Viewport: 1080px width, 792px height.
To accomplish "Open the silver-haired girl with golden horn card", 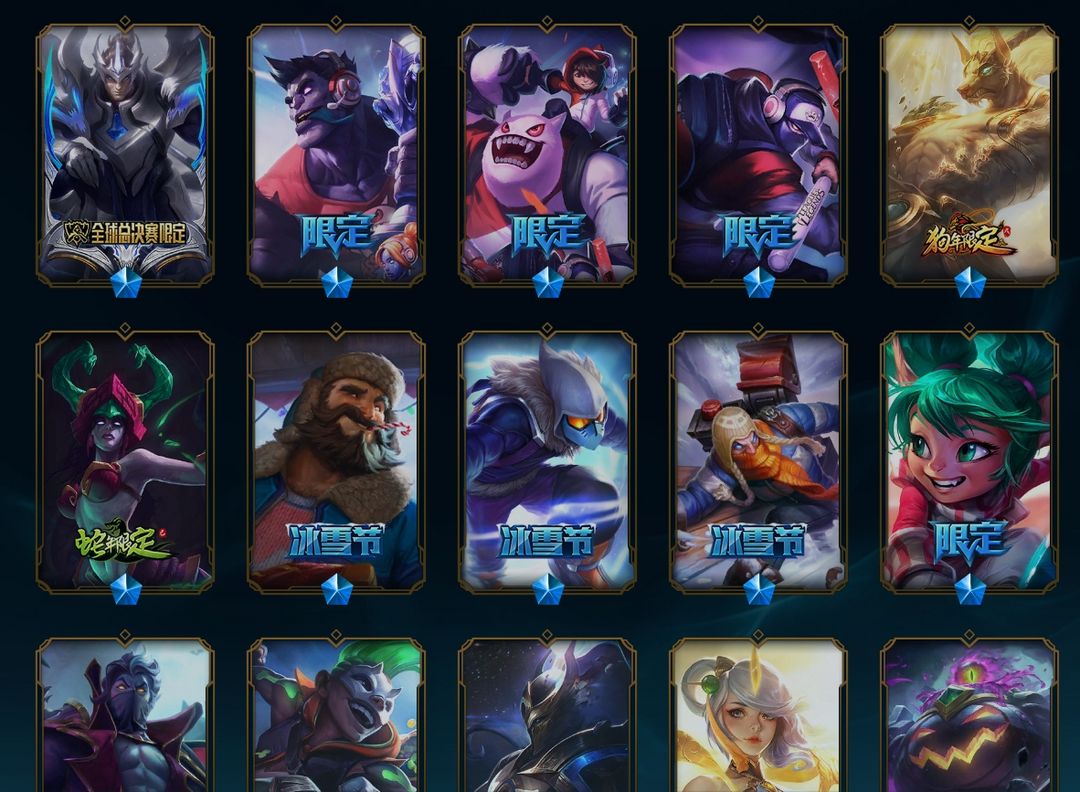I will coord(758,714).
